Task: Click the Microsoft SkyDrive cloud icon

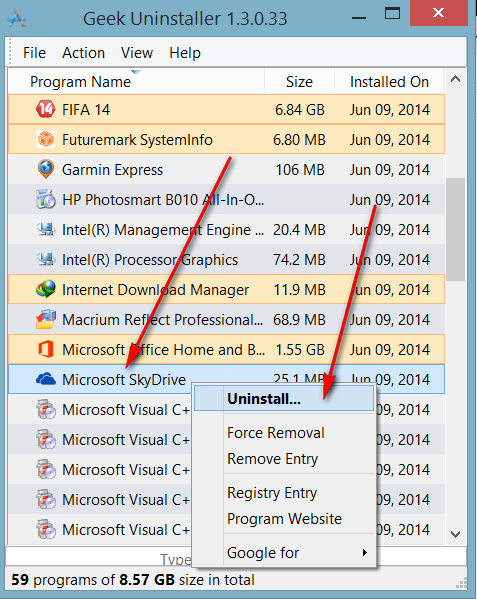Action: pos(45,379)
